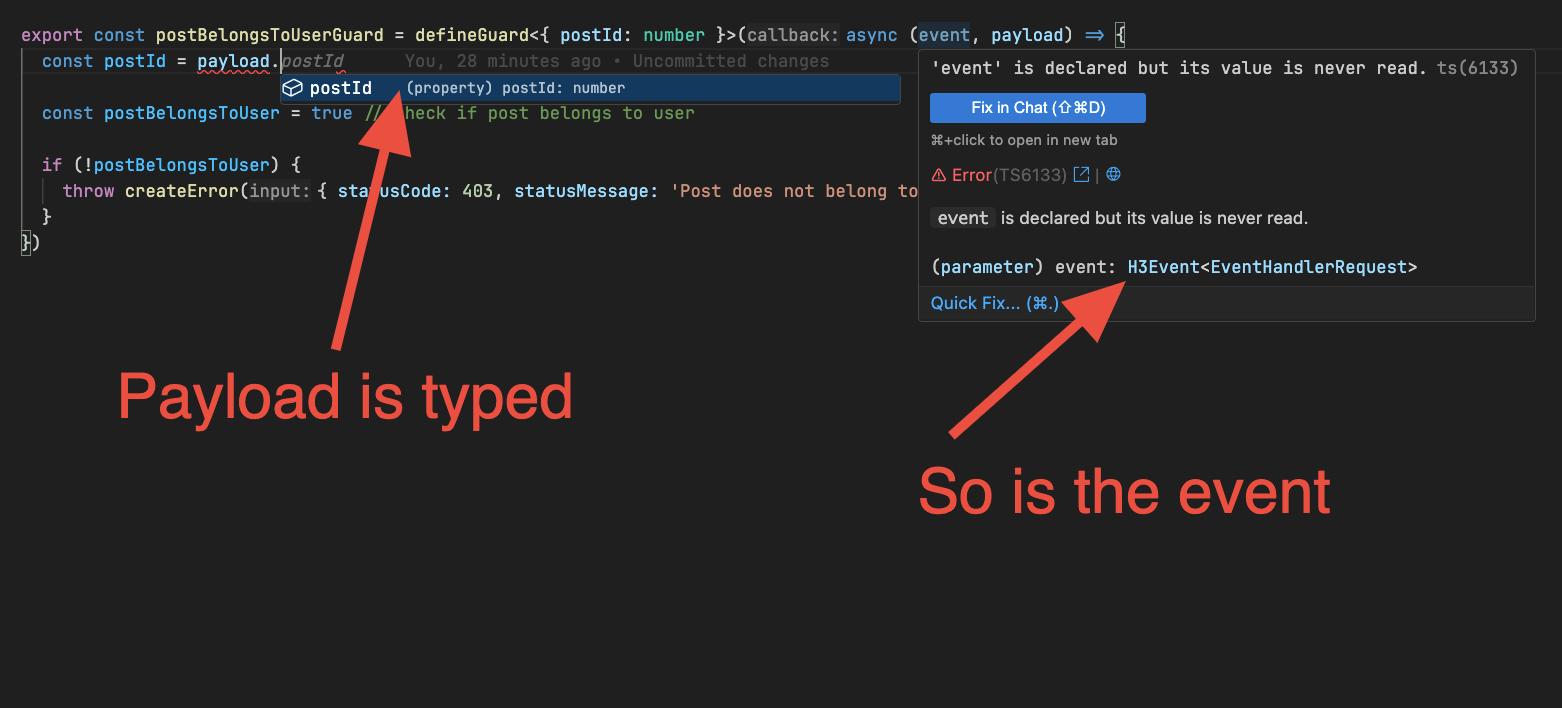Click the globe icon in the error popup
The height and width of the screenshot is (708, 1562).
(x=1113, y=175)
